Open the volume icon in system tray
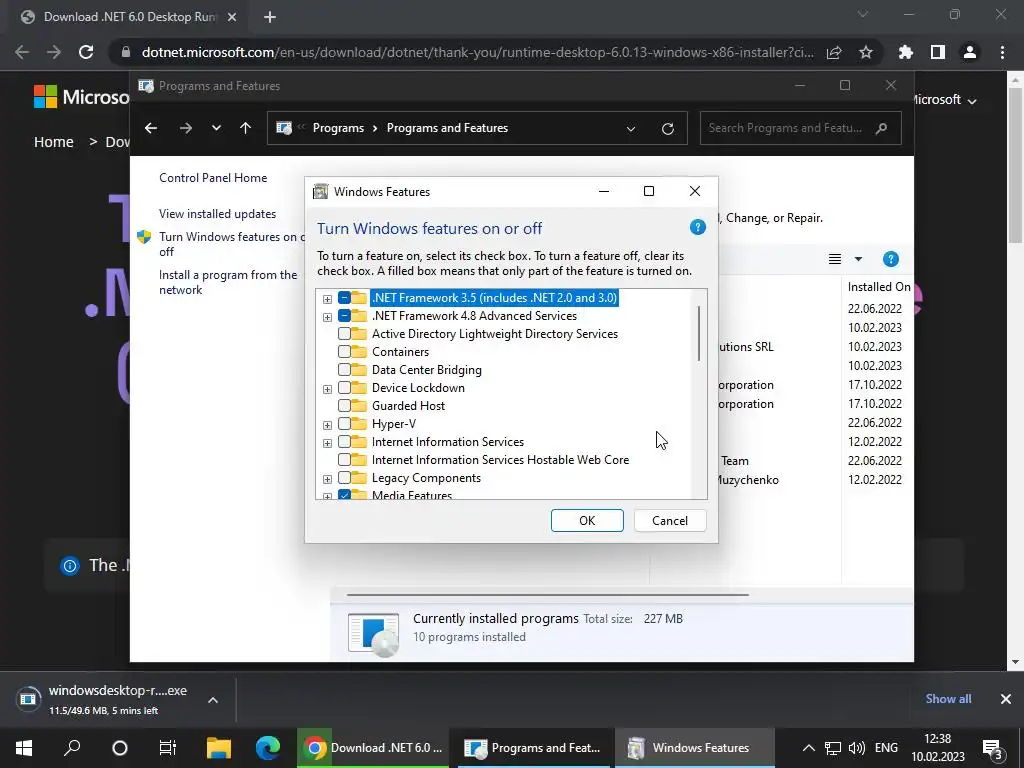 point(856,748)
